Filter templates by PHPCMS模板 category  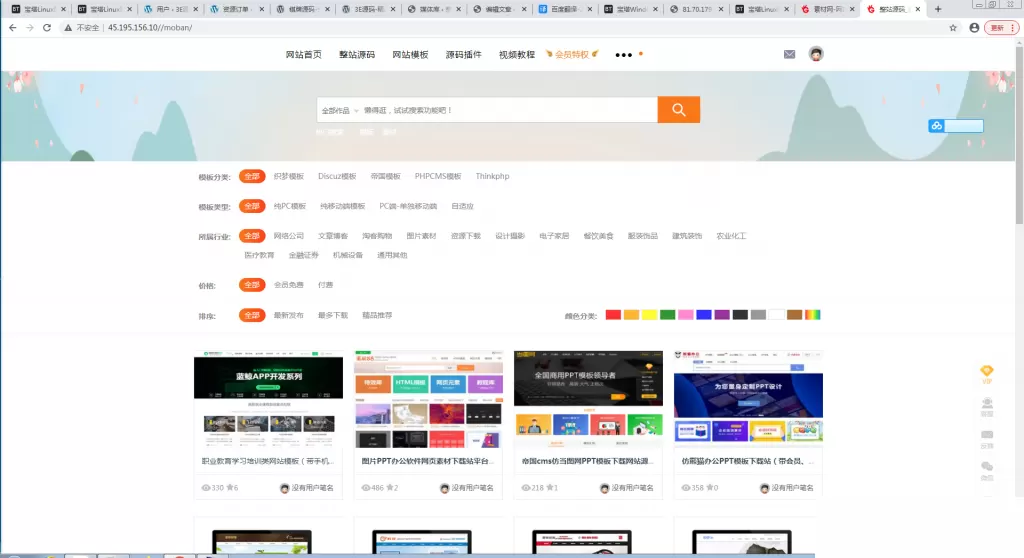(438, 176)
